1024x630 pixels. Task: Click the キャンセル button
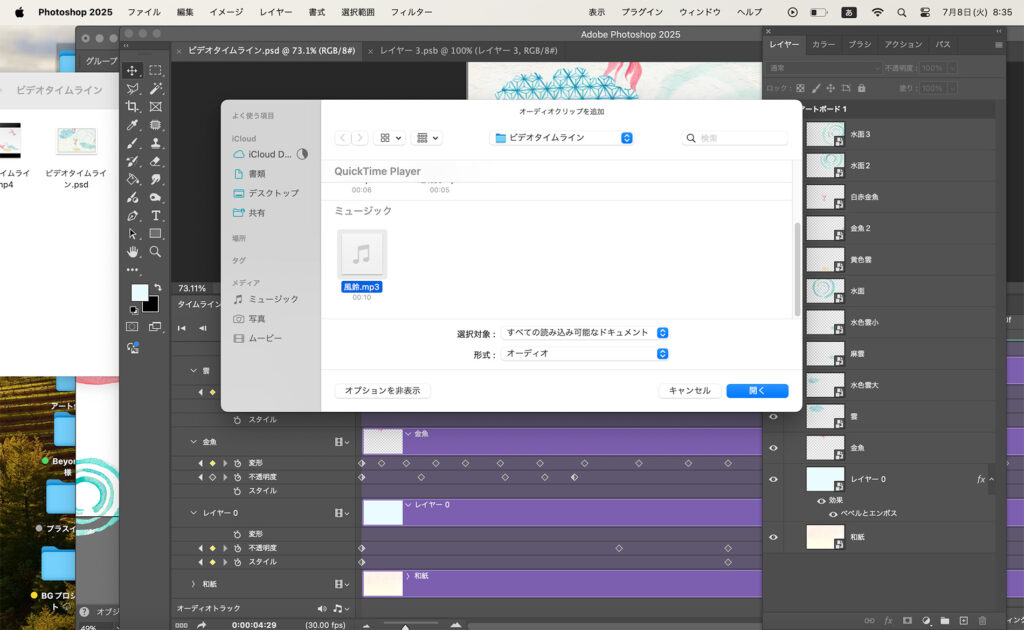690,390
